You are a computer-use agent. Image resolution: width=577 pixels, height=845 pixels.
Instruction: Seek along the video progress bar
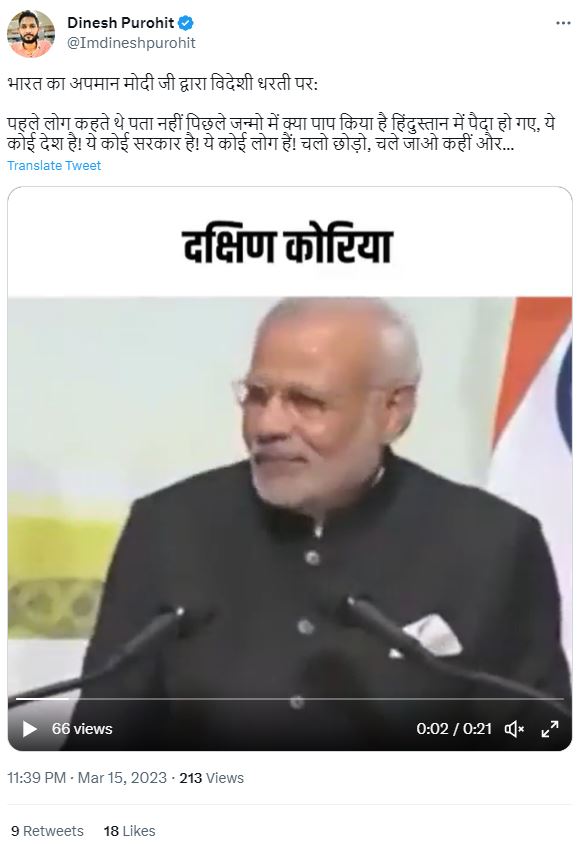(289, 699)
